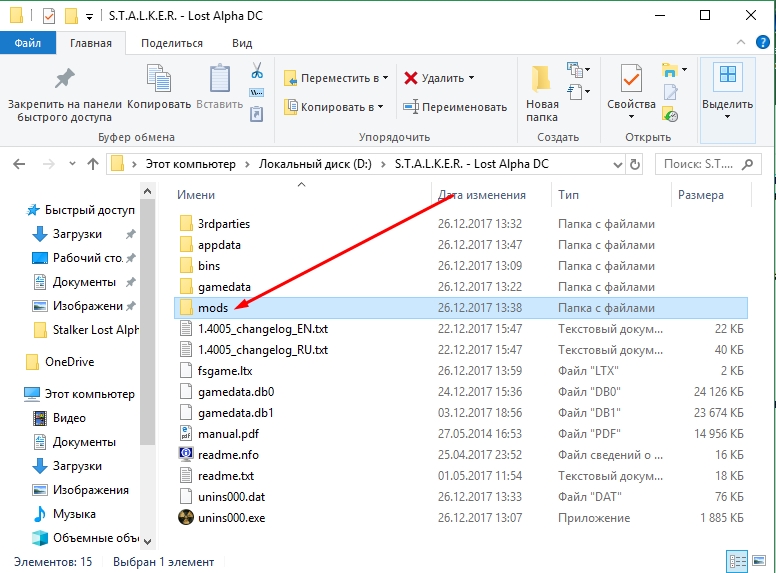Click the New item icon in Создать group
776x573 pixels.
click(575, 70)
